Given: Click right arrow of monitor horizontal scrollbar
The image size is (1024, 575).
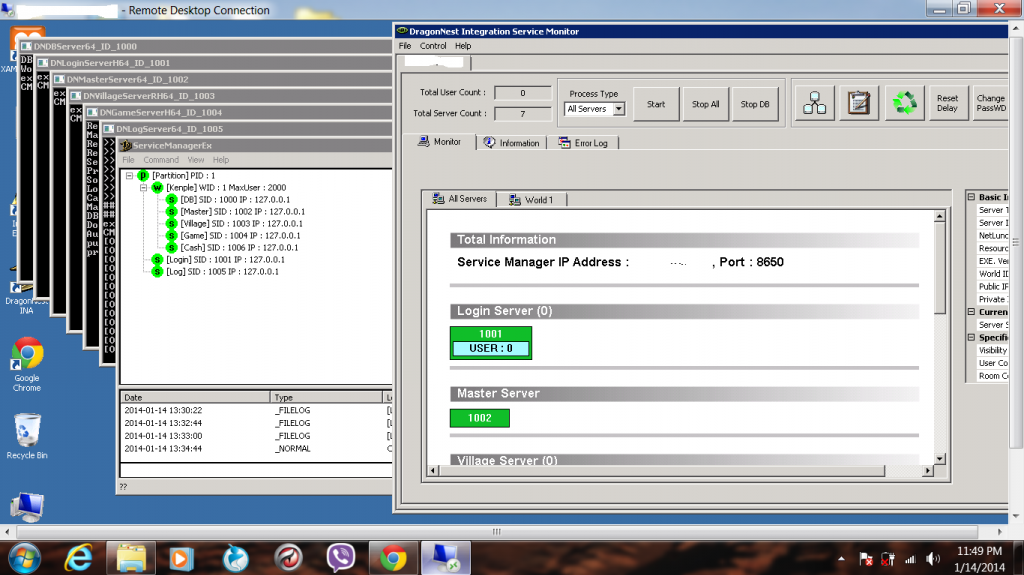Looking at the screenshot, I should tap(927, 470).
